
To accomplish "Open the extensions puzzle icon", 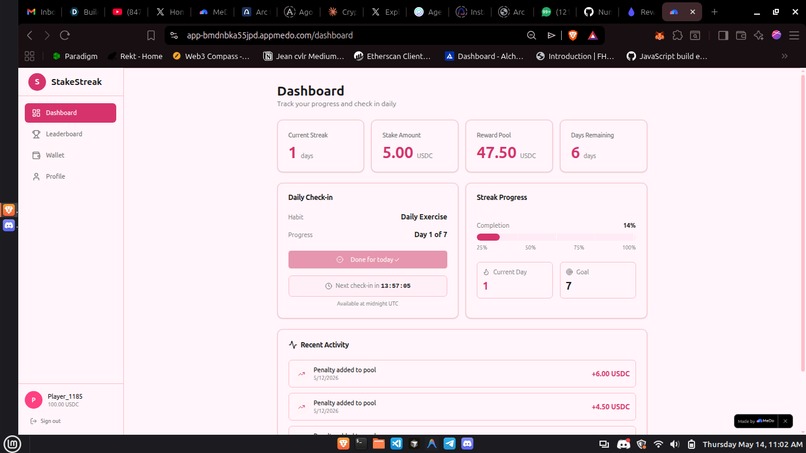I will coord(677,35).
